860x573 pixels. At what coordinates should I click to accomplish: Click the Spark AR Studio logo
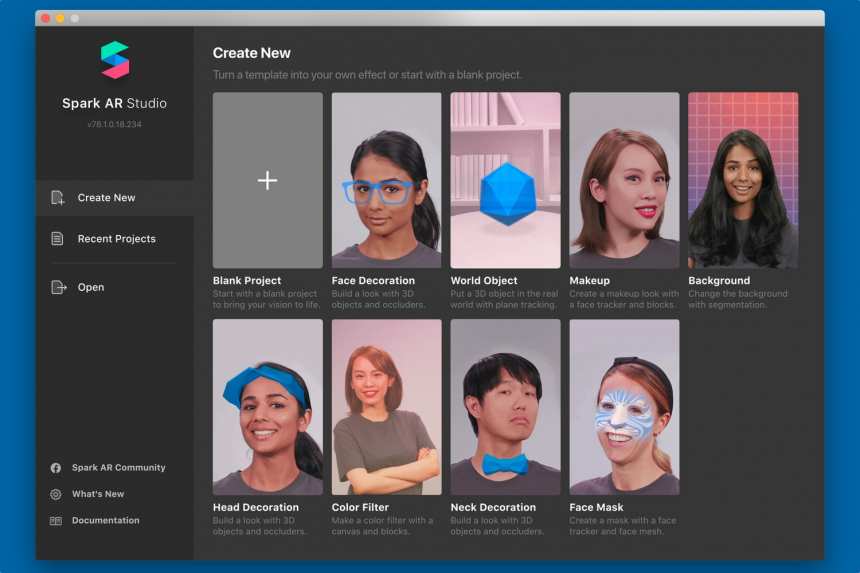click(x=115, y=60)
